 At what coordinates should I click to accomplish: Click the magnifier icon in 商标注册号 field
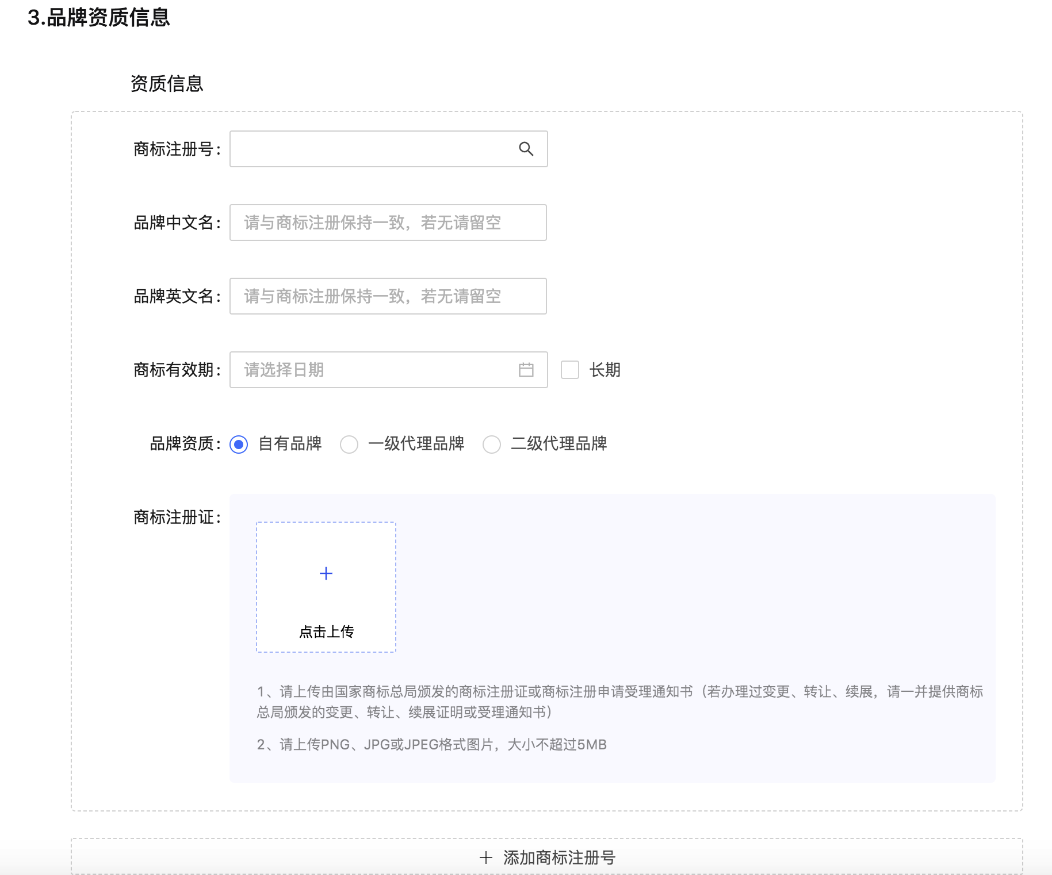pos(525,148)
